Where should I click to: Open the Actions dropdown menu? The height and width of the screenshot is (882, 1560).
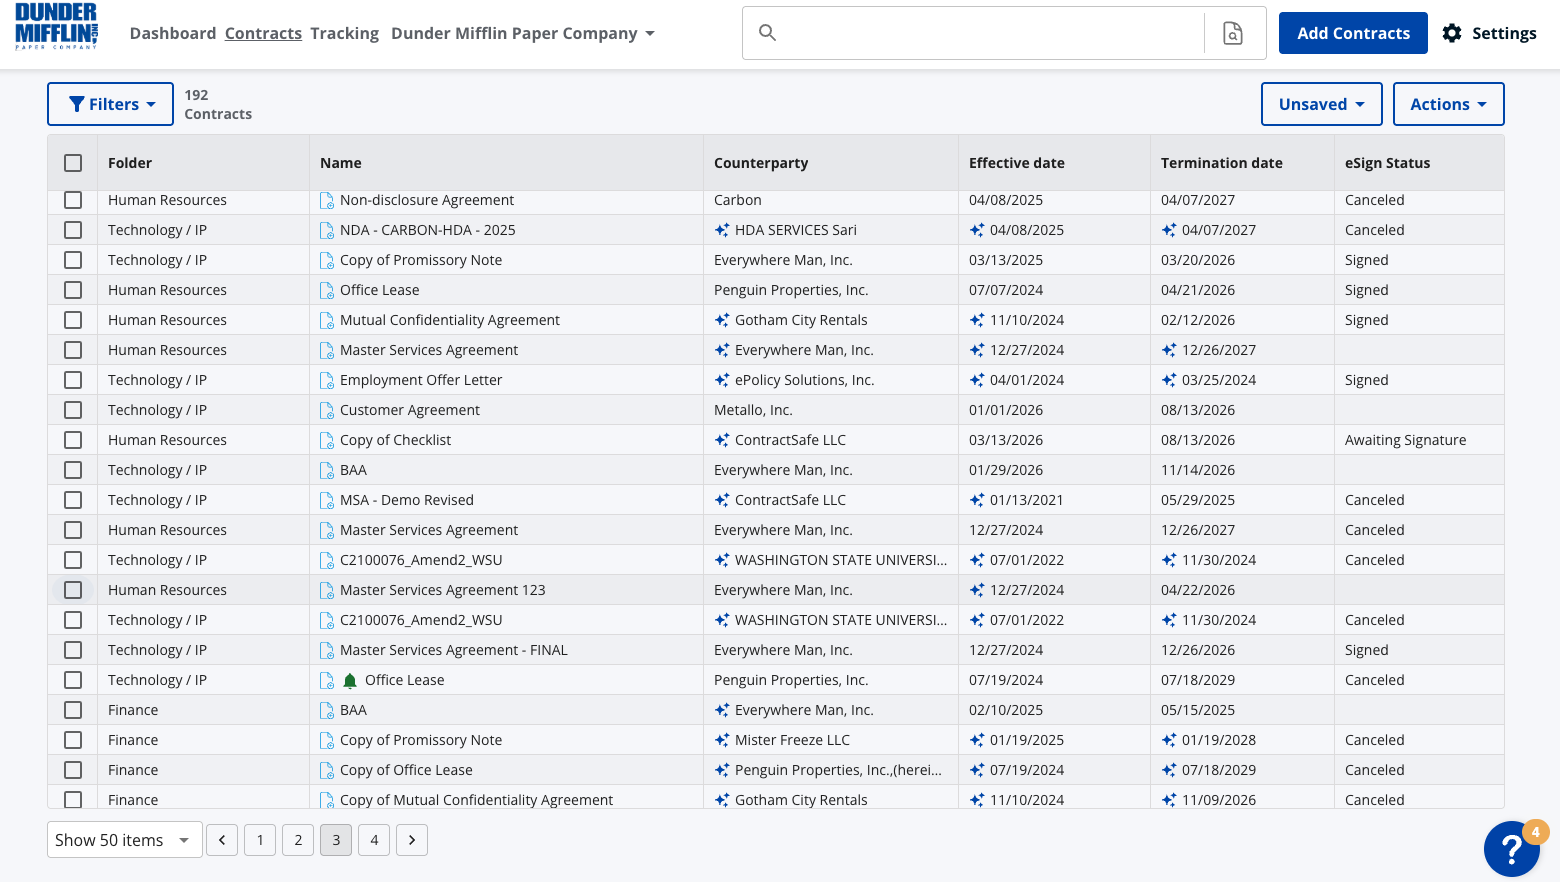[1447, 104]
